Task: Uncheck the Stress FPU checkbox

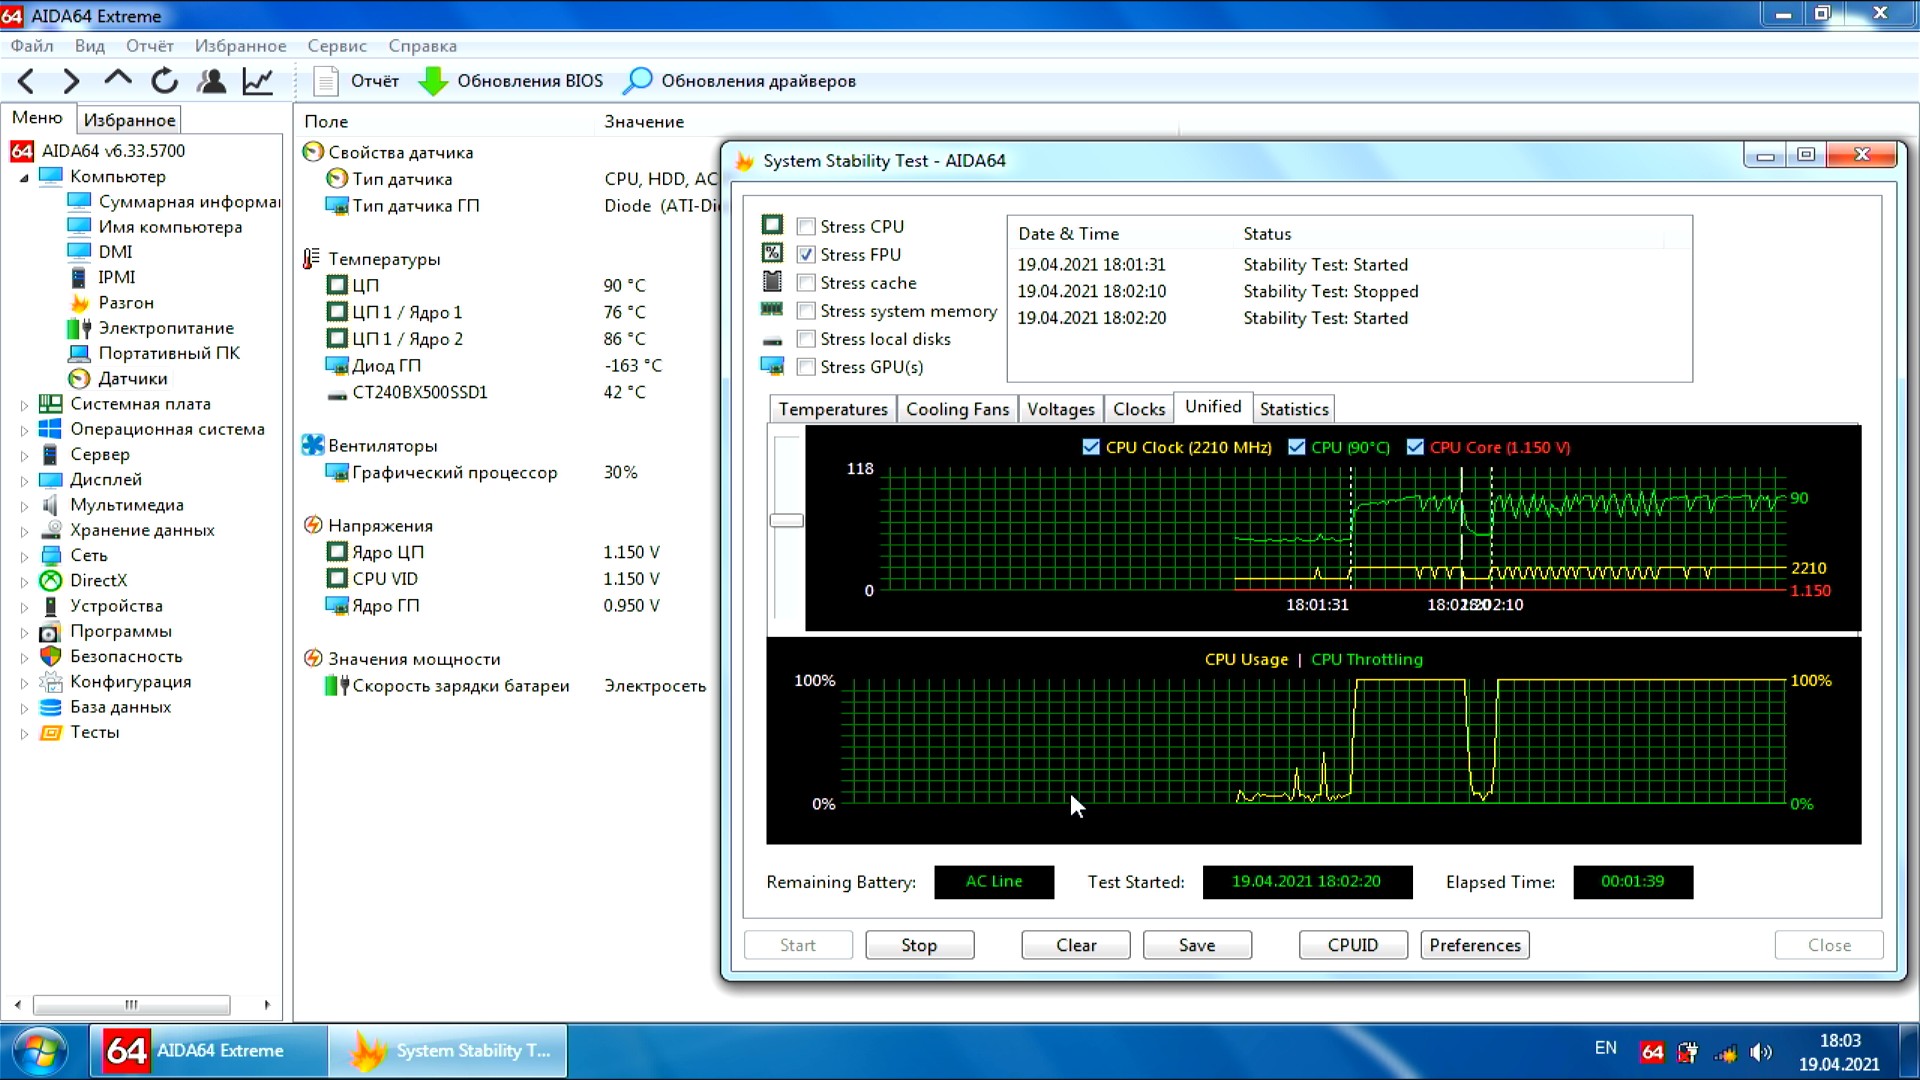Action: (x=806, y=255)
